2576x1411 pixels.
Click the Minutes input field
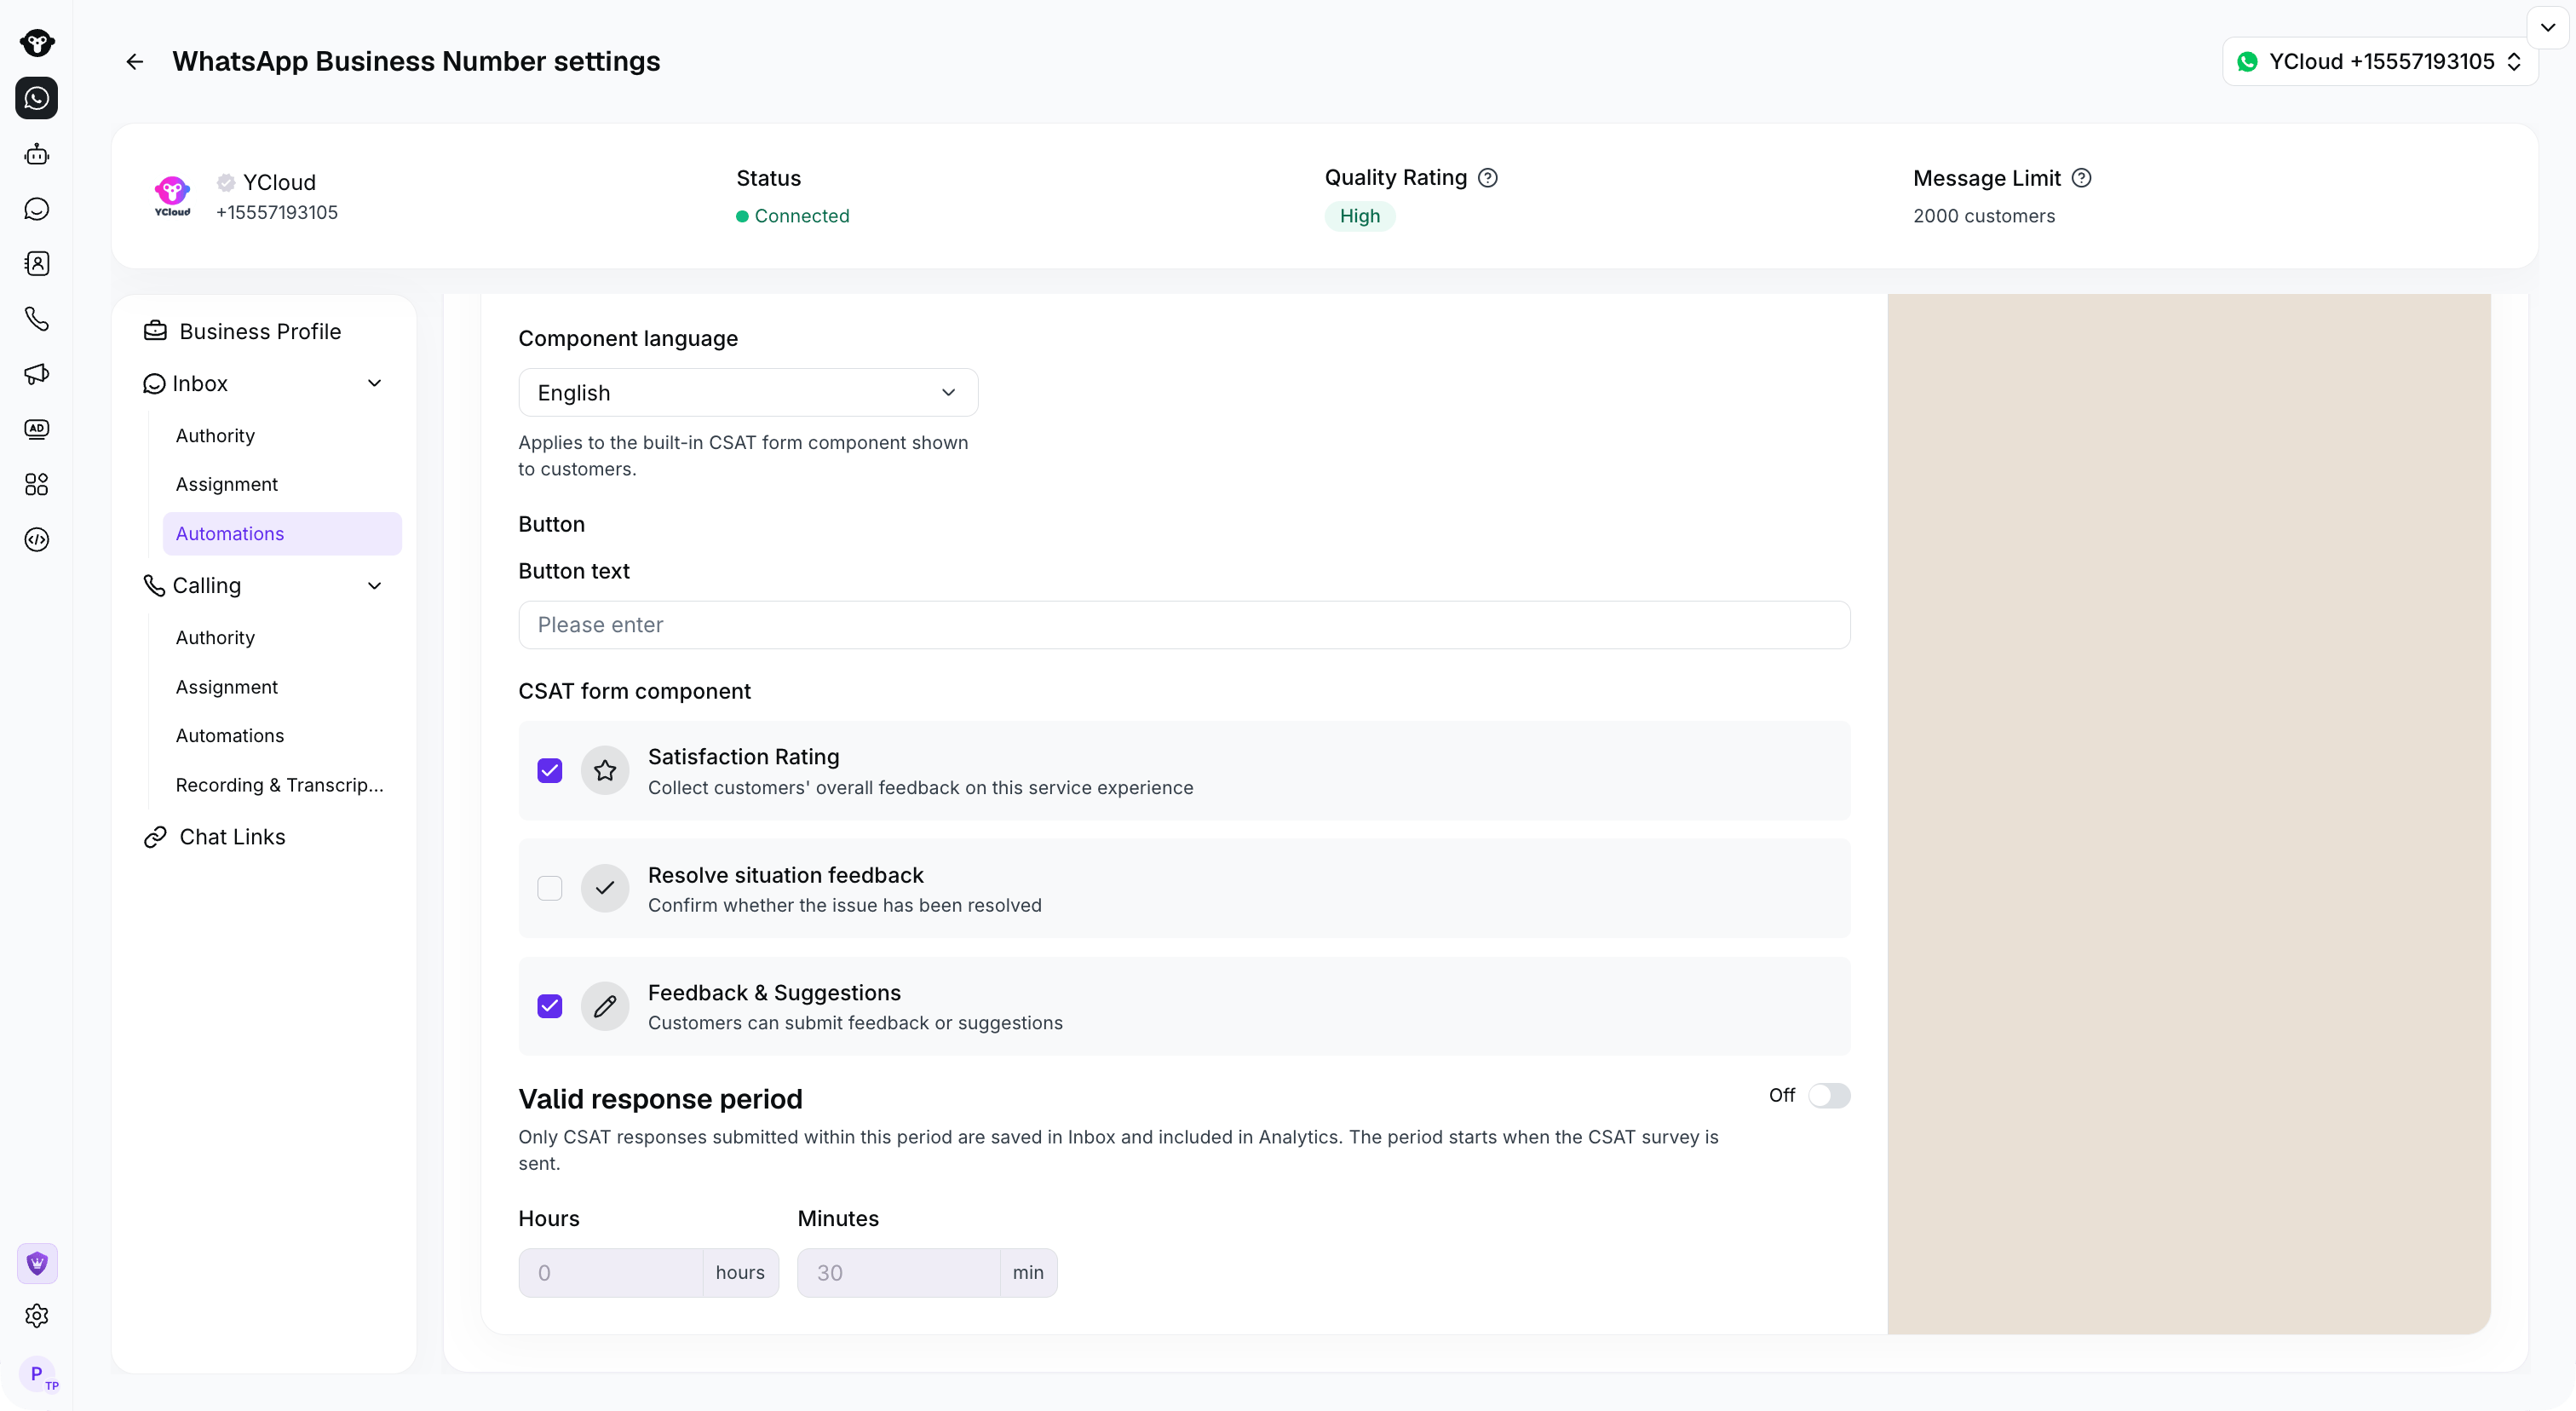click(x=899, y=1273)
